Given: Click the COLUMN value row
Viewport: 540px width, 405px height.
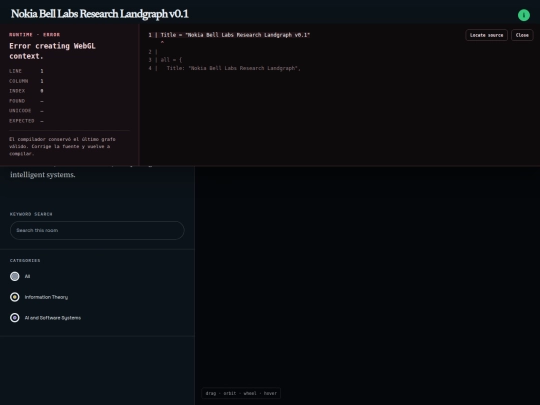Looking at the screenshot, I should coord(26,81).
